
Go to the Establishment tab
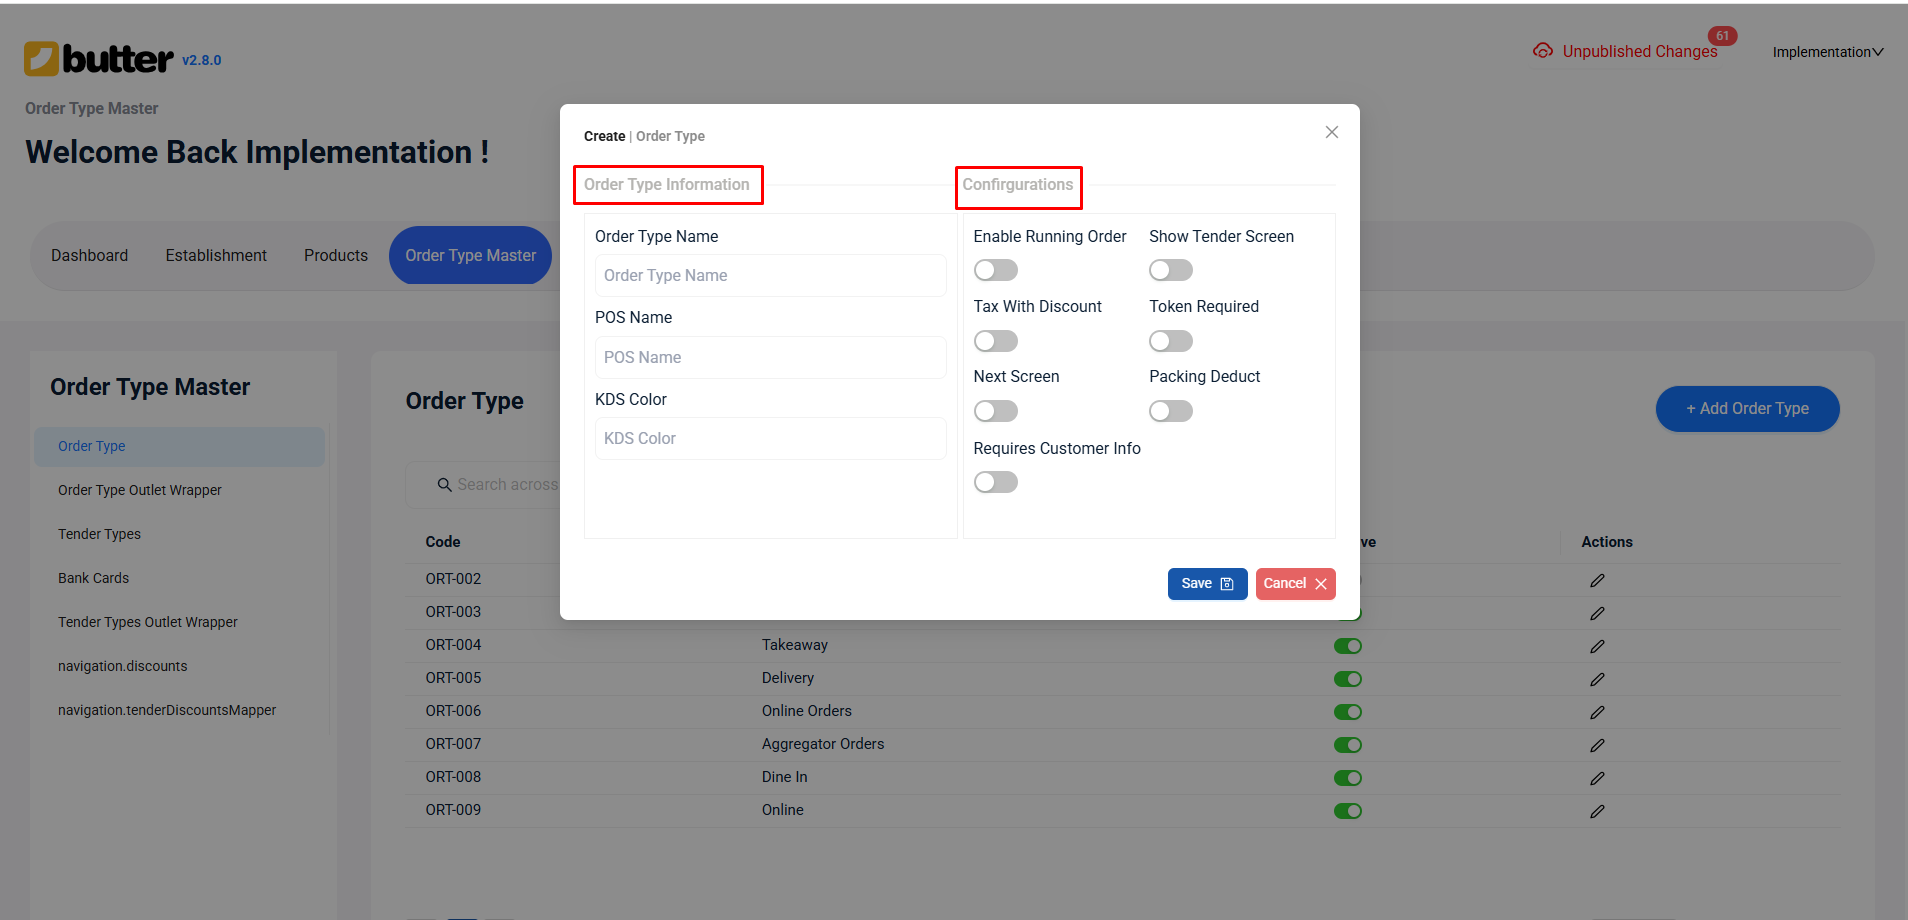click(x=216, y=255)
